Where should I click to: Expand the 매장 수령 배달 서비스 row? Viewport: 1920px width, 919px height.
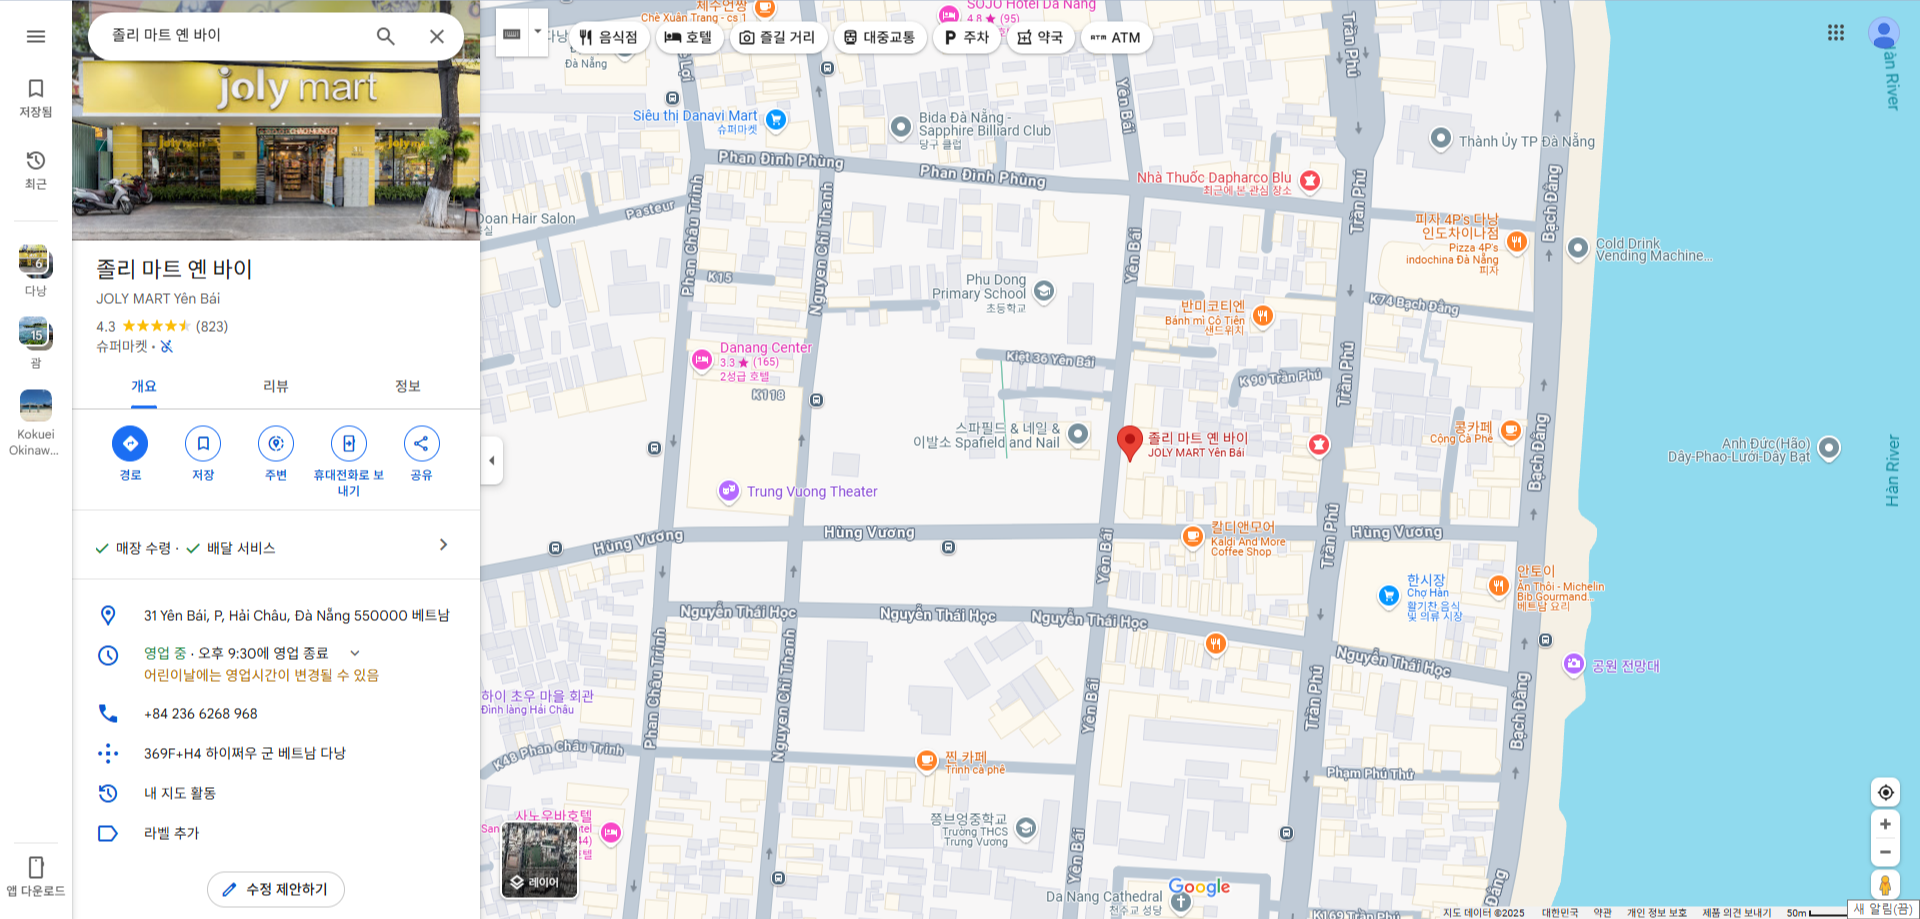276,547
